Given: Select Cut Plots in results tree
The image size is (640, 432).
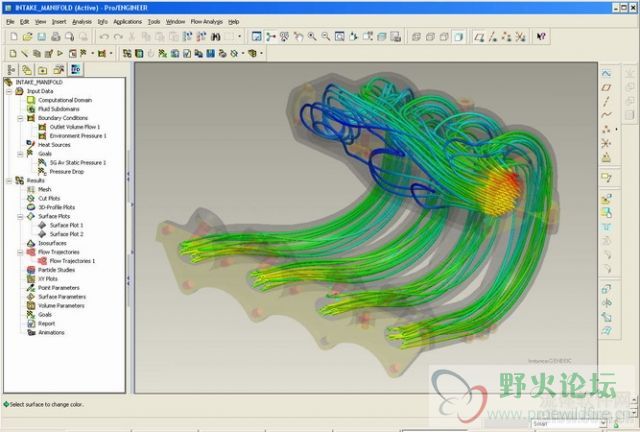Looking at the screenshot, I should [48, 198].
